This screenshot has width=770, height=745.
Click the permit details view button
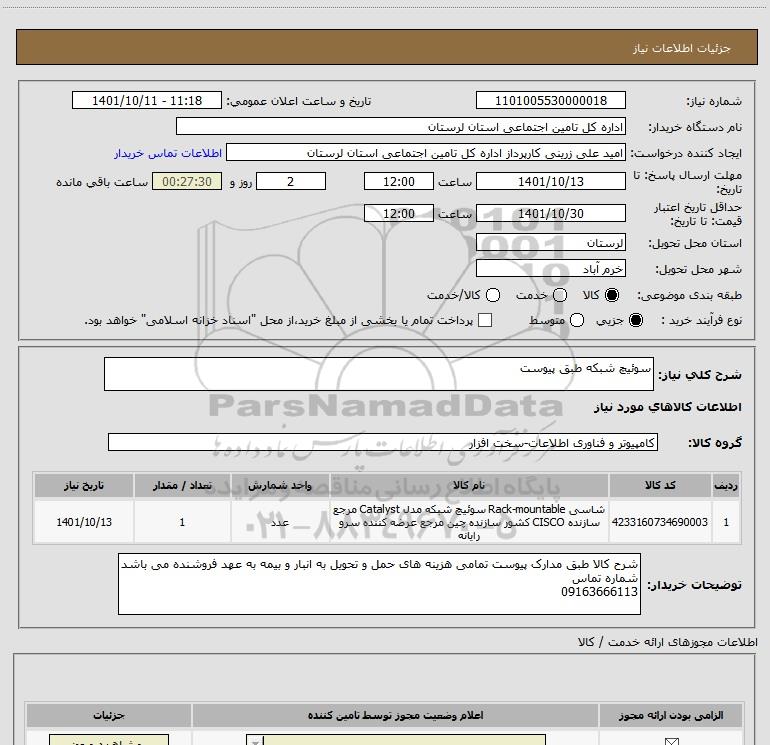point(109,741)
